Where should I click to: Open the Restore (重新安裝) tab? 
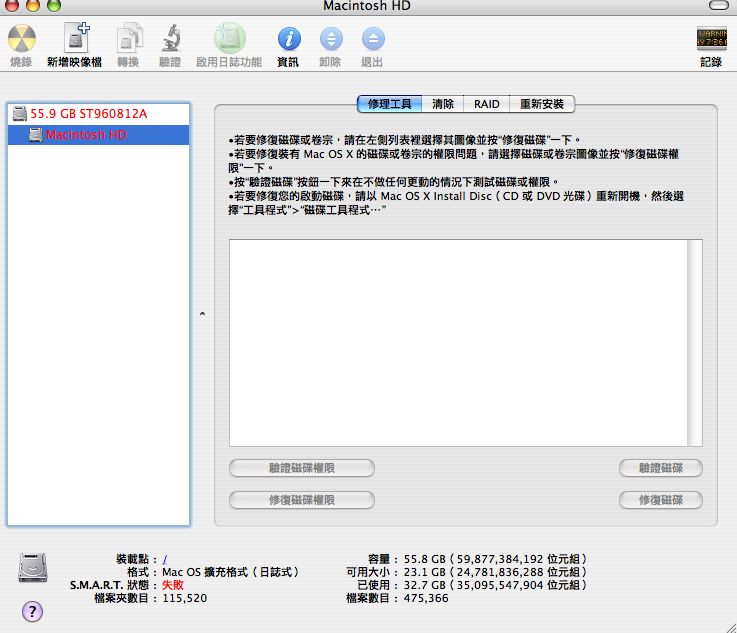coord(542,104)
